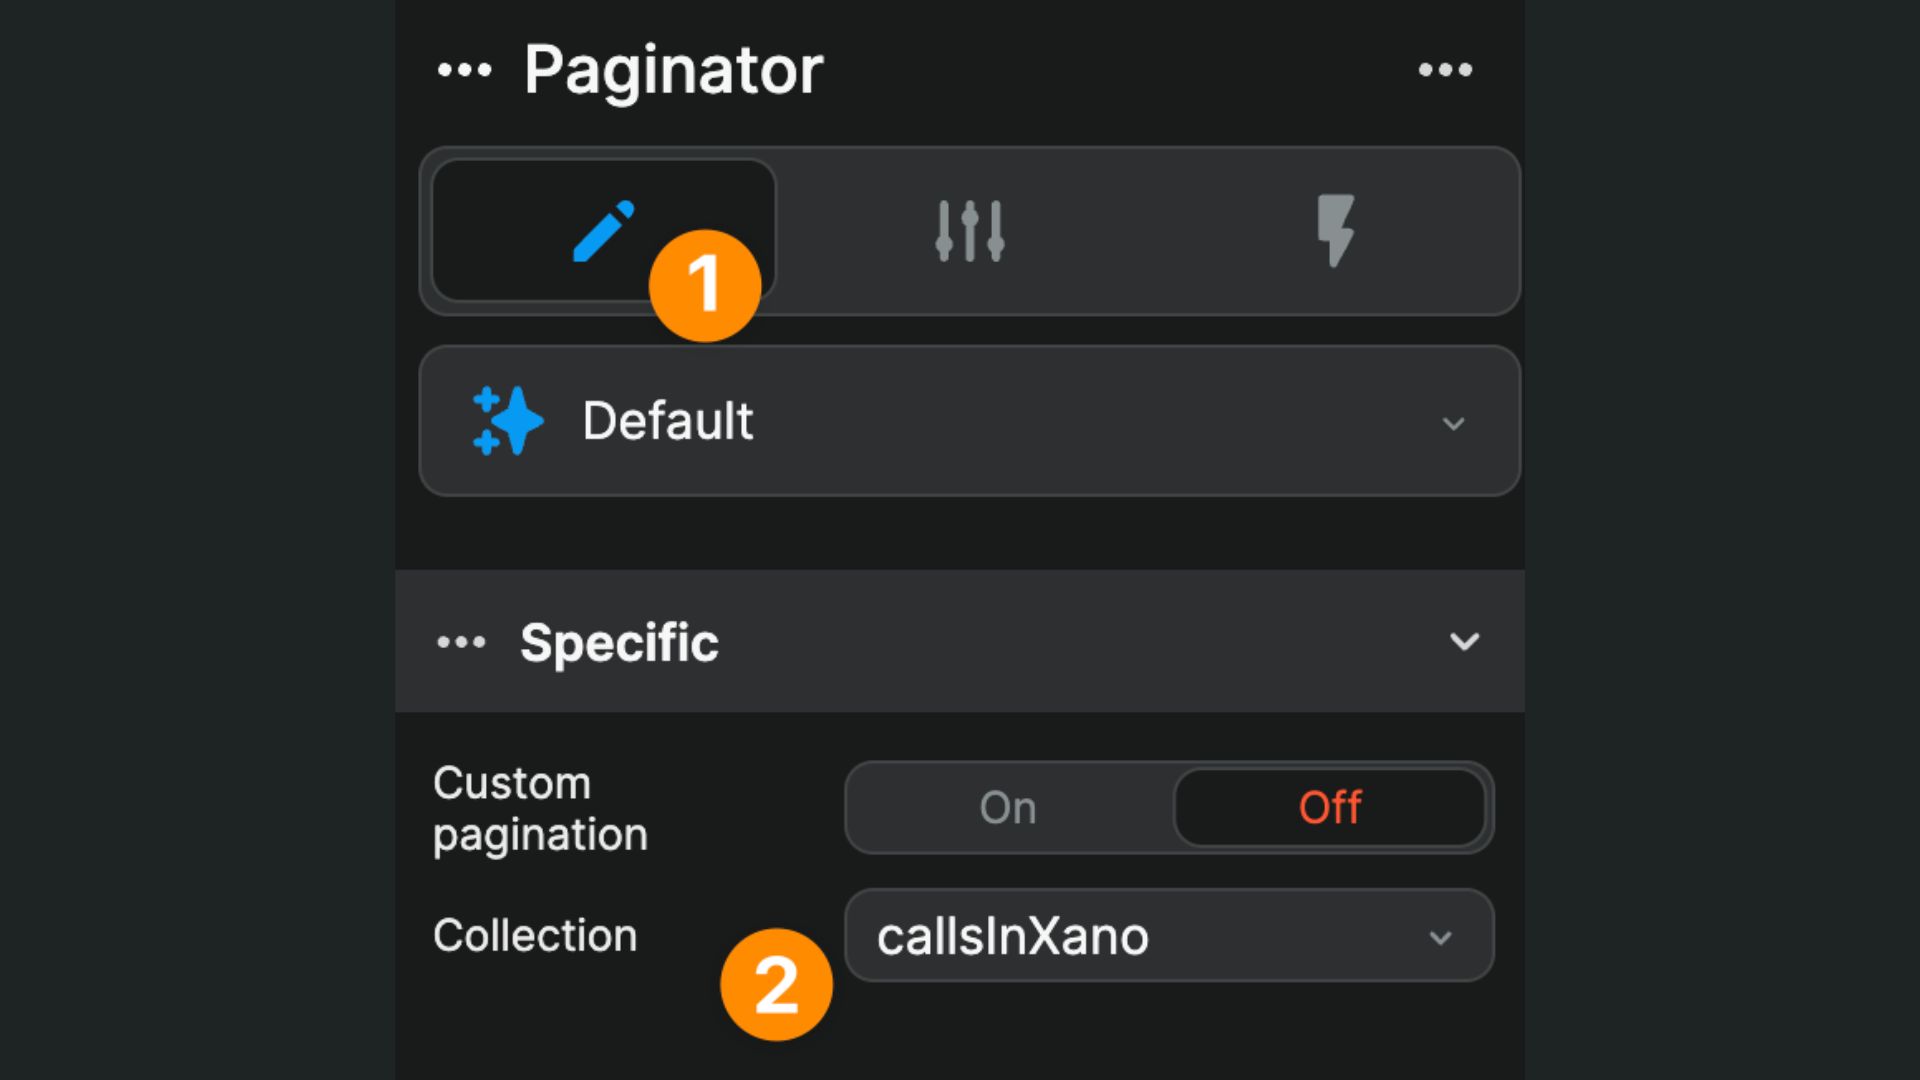Screen dimensions: 1920x1080
Task: Keep Custom pagination Off
Action: coord(1330,808)
